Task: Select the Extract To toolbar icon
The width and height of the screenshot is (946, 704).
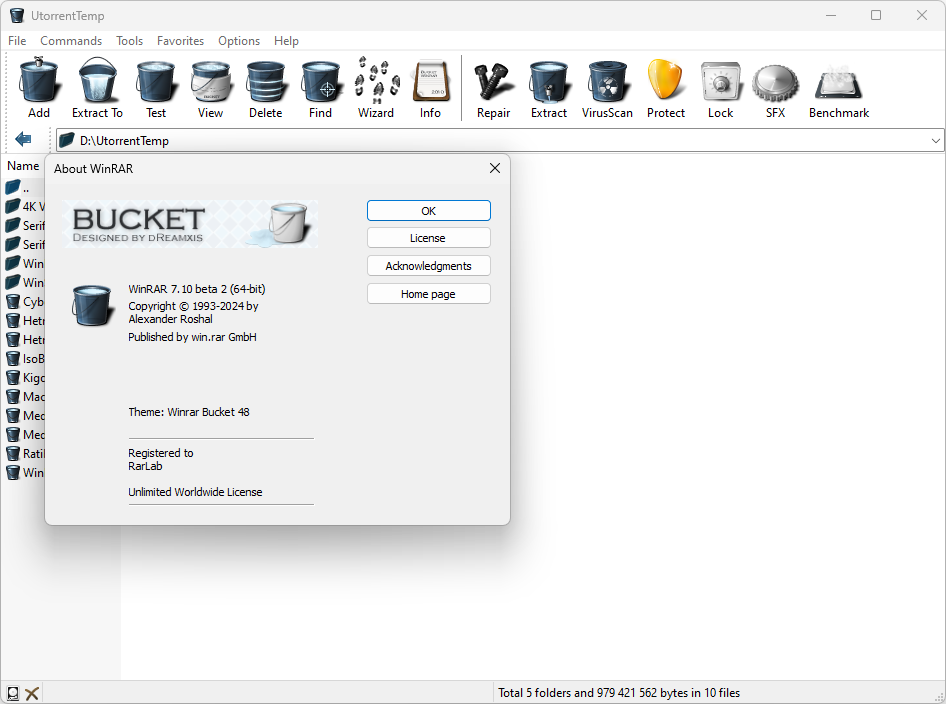Action: pos(97,80)
